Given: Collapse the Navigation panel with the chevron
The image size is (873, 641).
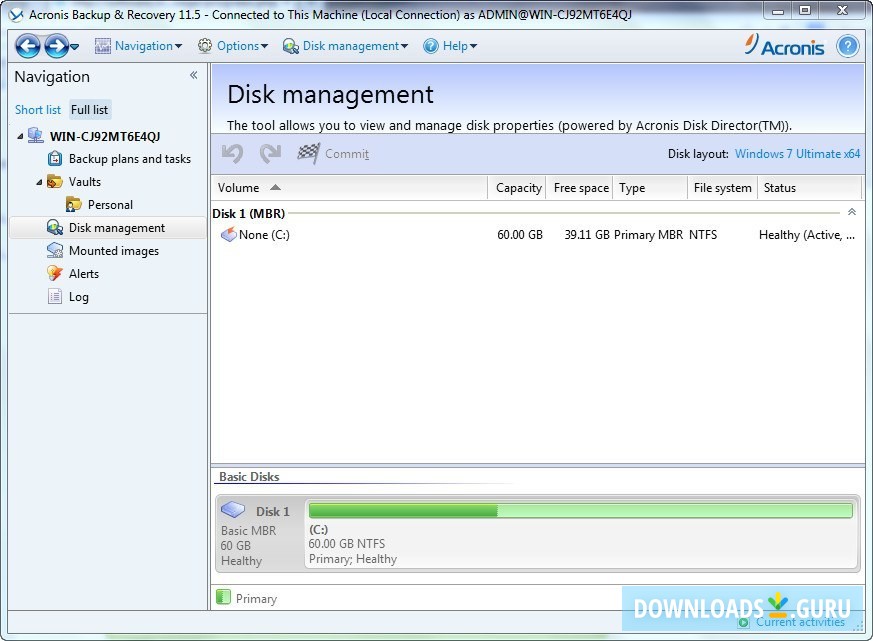Looking at the screenshot, I should pyautogui.click(x=193, y=75).
